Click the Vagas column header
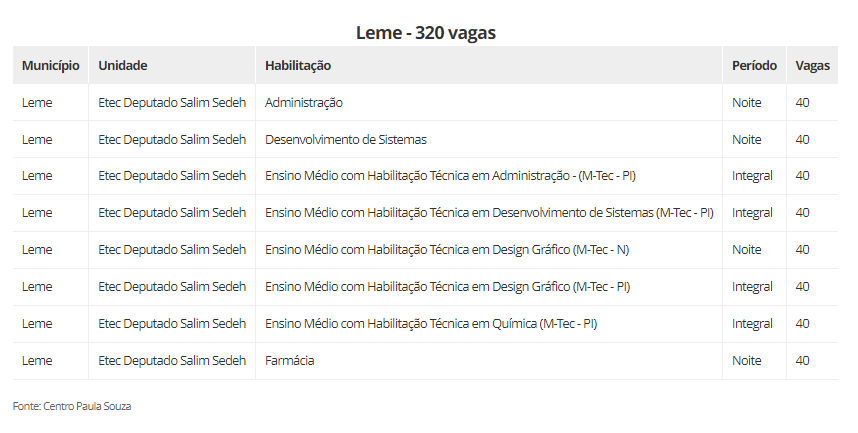858x433 pixels. click(x=812, y=65)
